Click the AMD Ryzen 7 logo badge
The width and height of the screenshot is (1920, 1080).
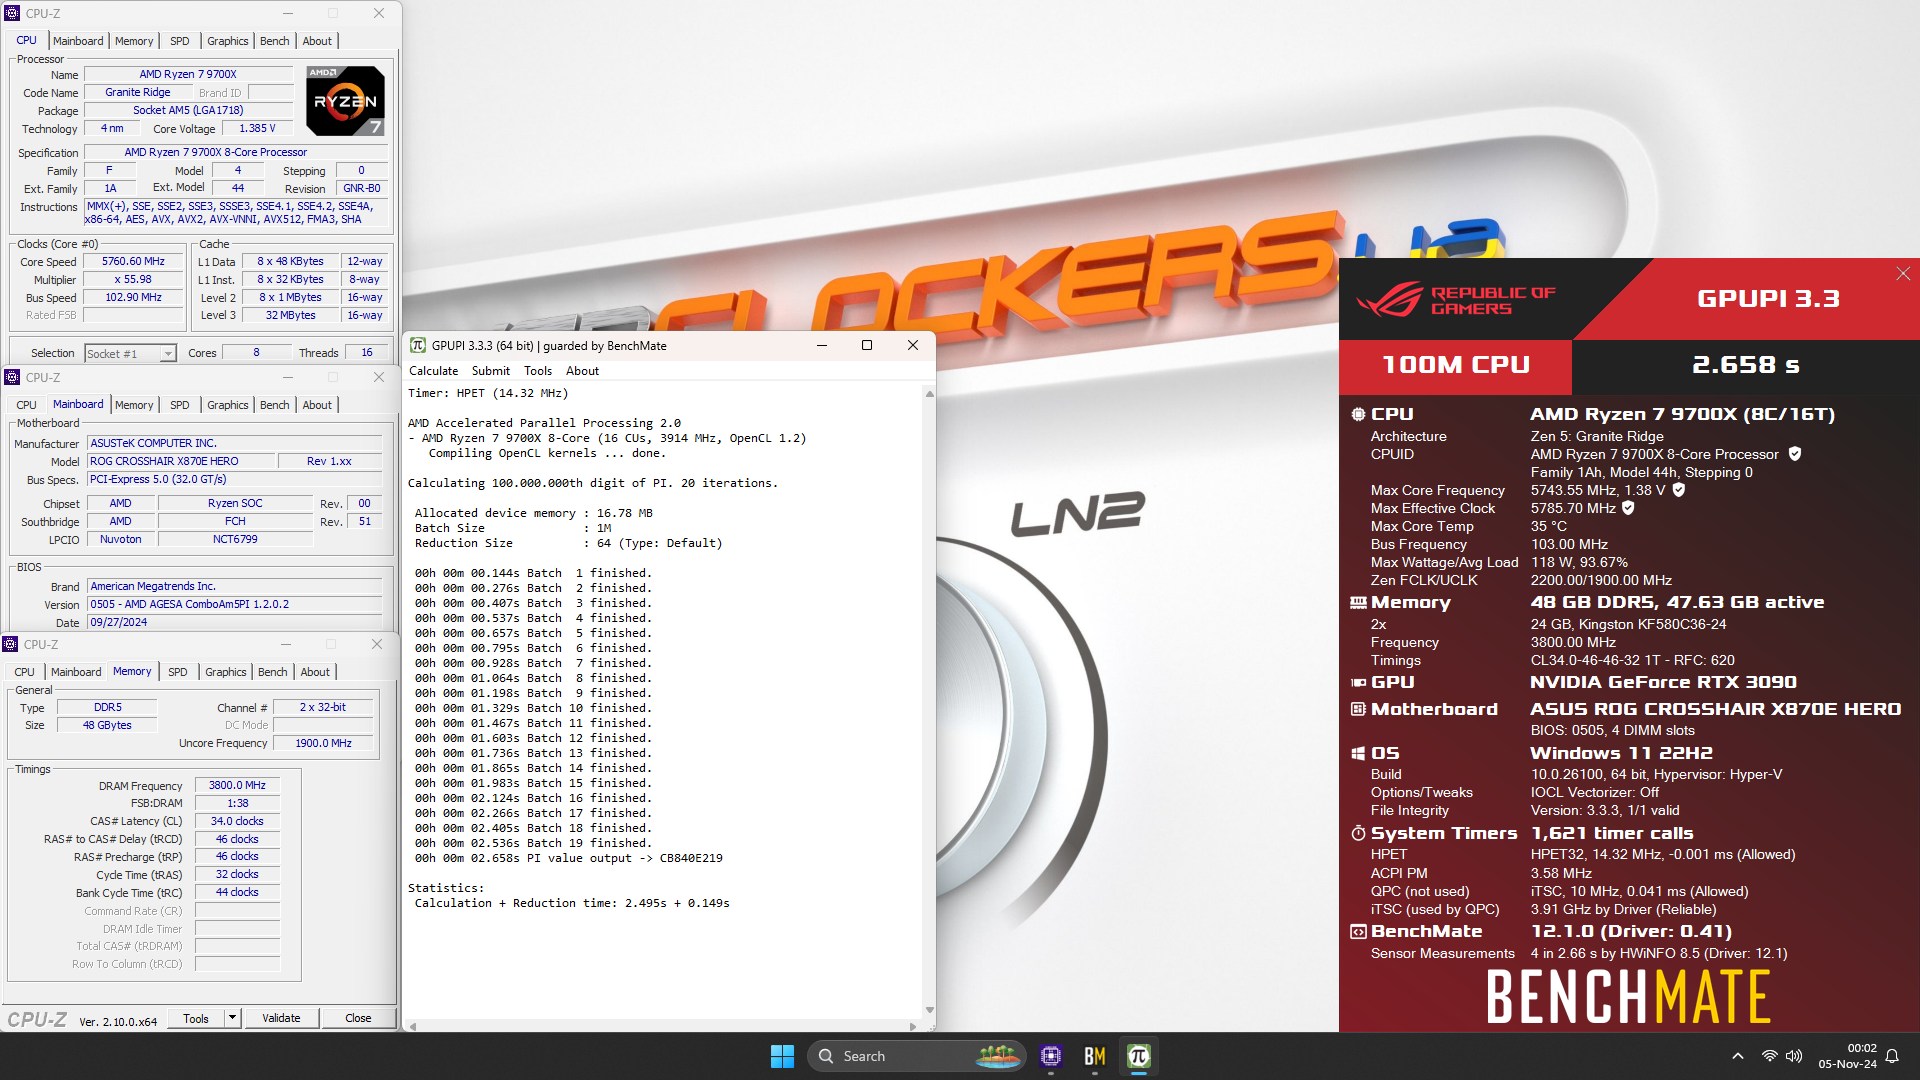click(x=345, y=101)
